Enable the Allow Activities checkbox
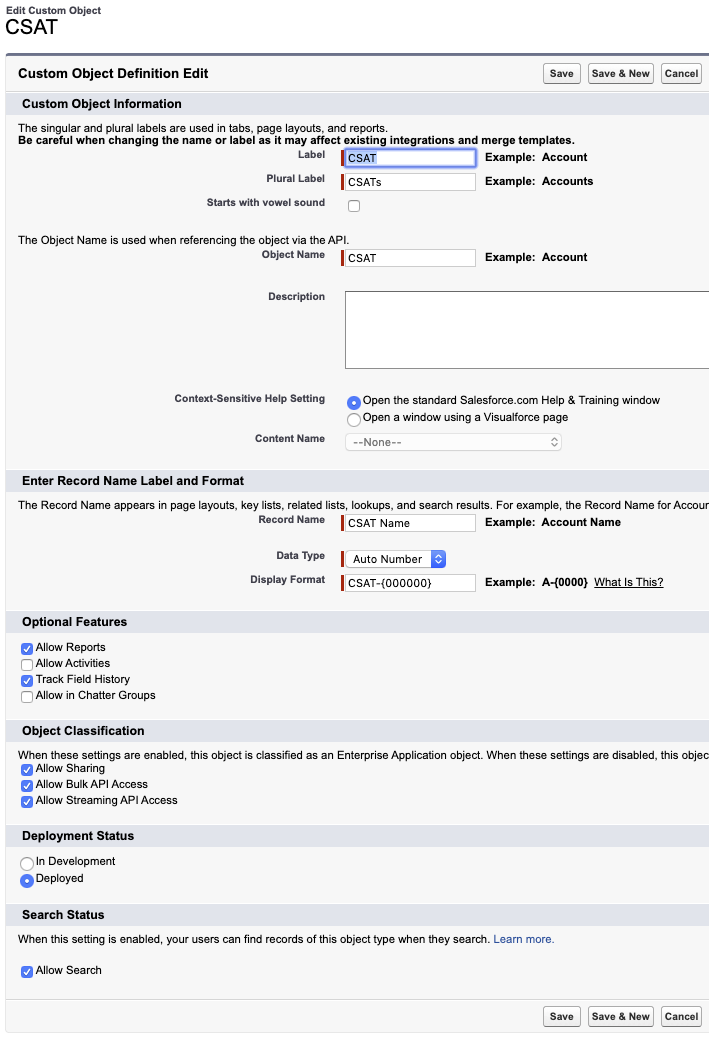This screenshot has width=709, height=1039. tap(27, 664)
